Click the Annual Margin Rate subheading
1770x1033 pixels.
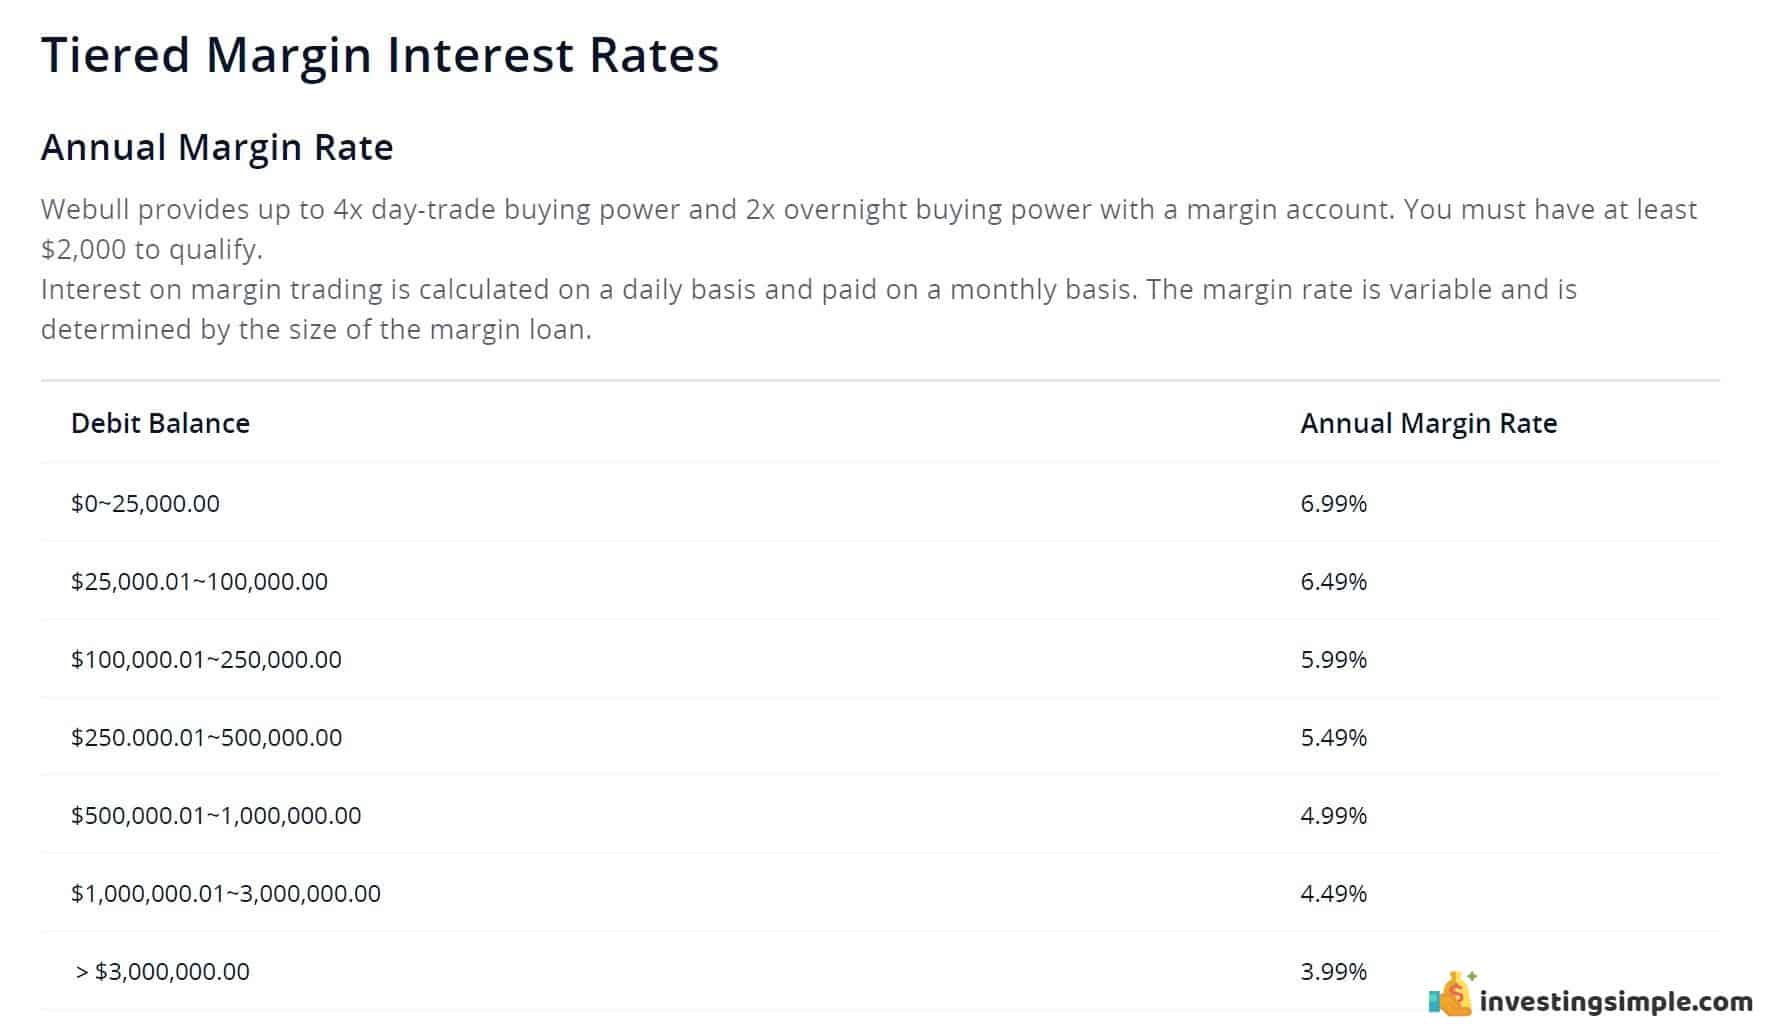(x=217, y=147)
